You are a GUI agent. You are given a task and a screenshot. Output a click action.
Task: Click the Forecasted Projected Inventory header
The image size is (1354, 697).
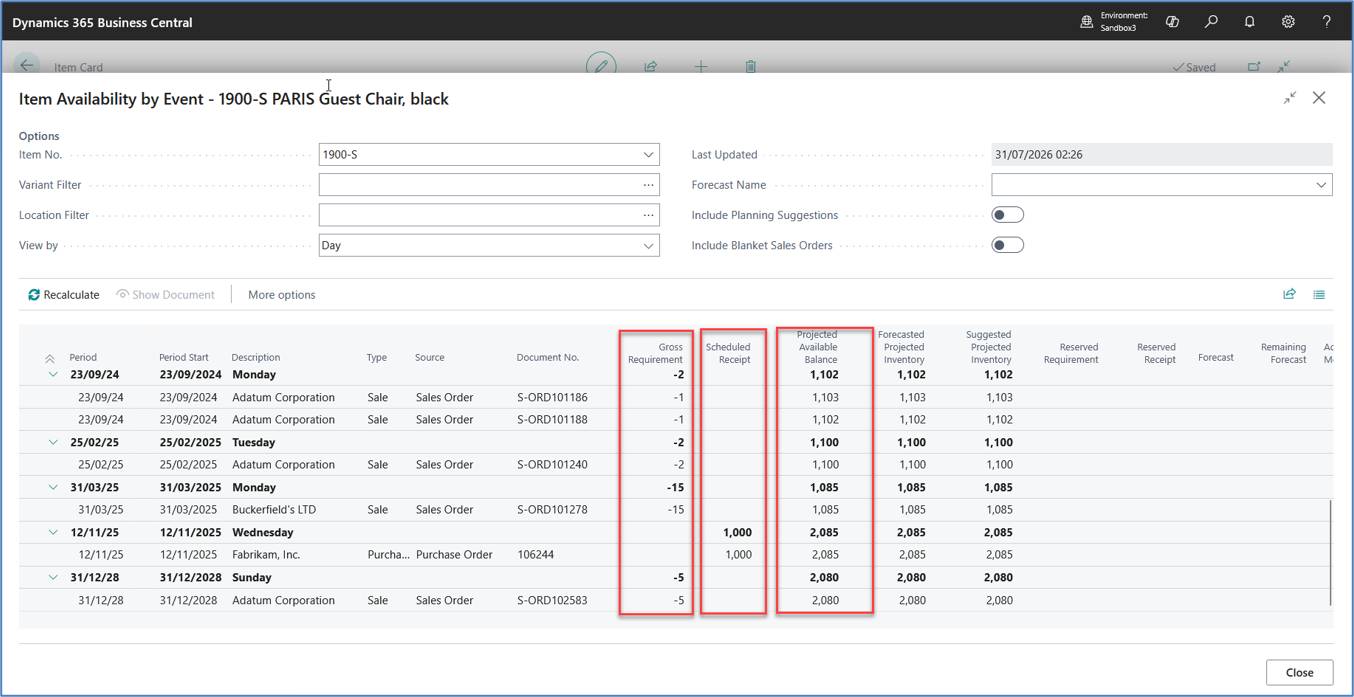click(901, 347)
